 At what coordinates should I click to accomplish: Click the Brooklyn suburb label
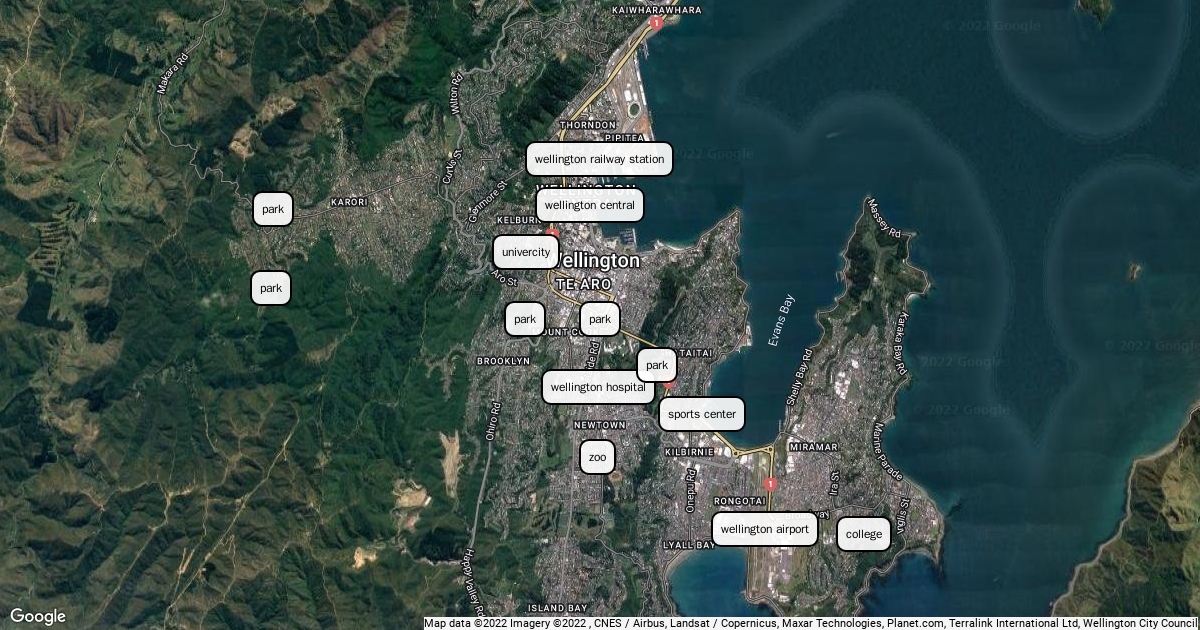coord(503,360)
